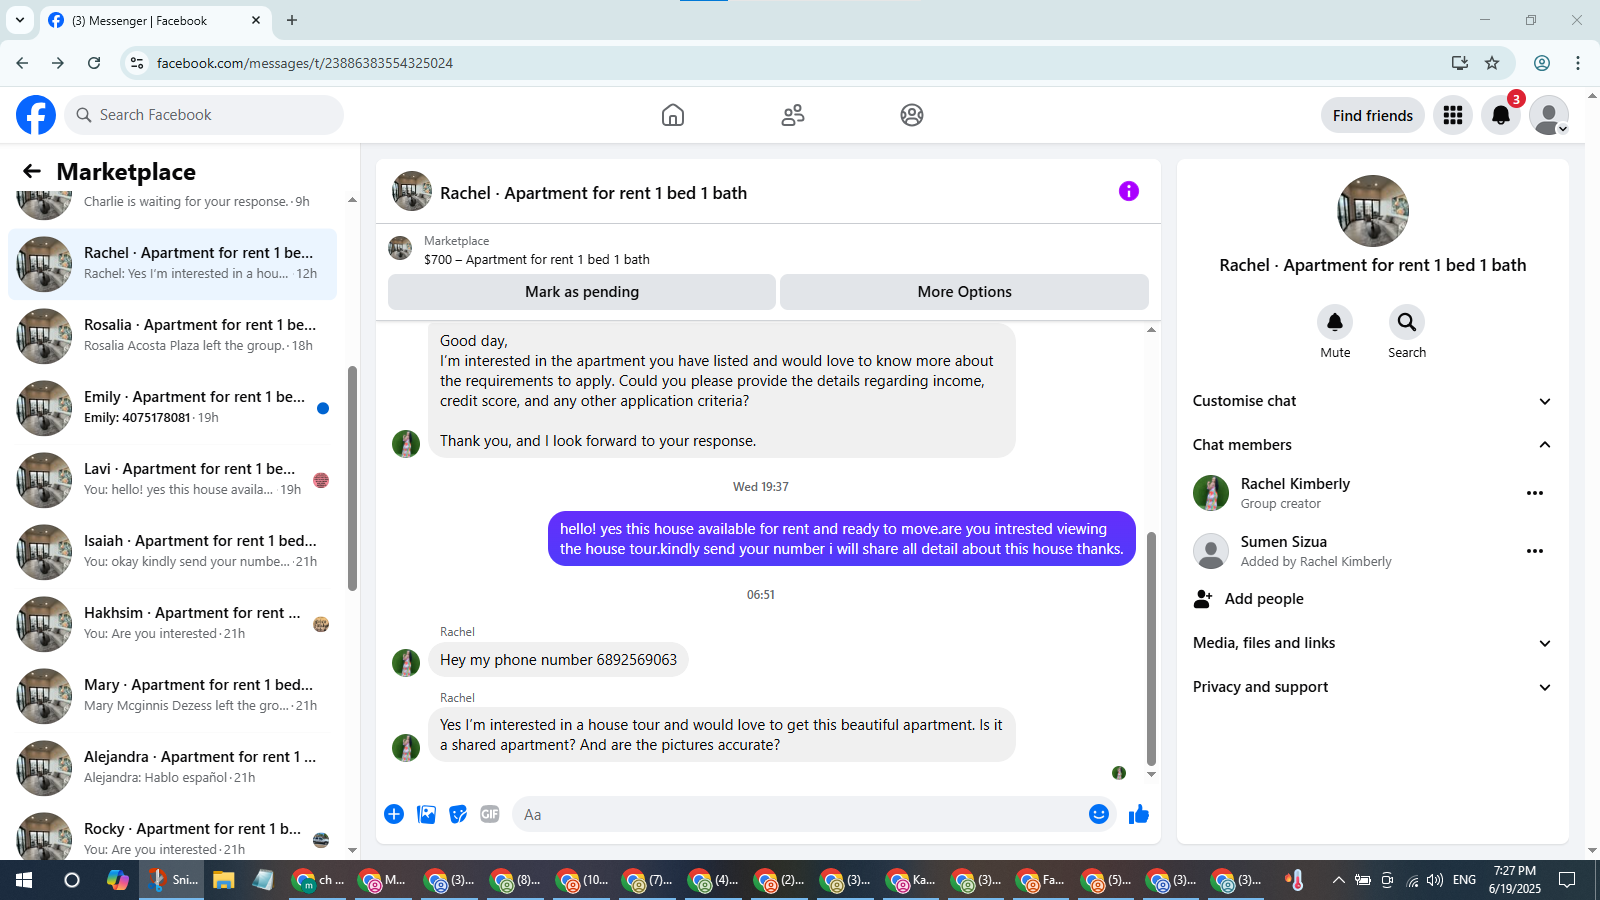Mute this chat using the bell icon

pyautogui.click(x=1335, y=322)
